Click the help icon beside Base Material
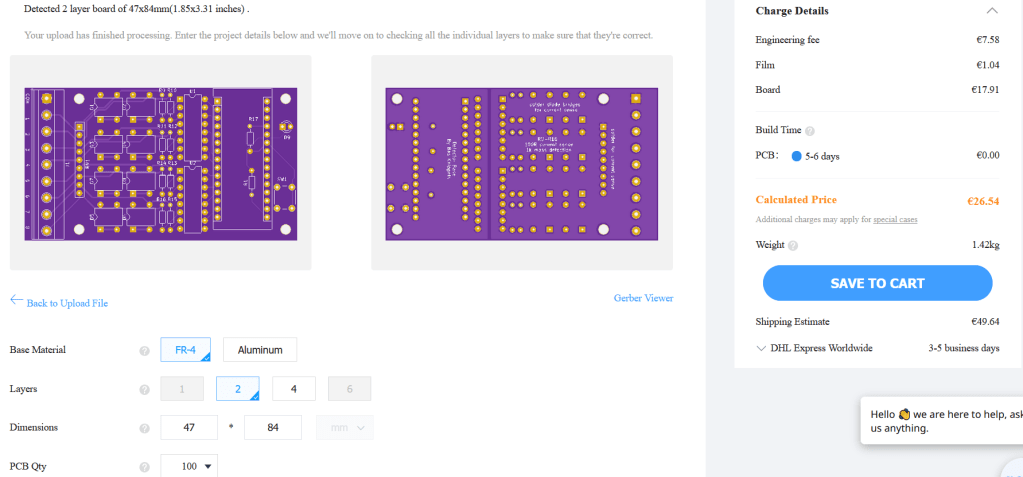This screenshot has height=477, width=1023. pos(145,351)
